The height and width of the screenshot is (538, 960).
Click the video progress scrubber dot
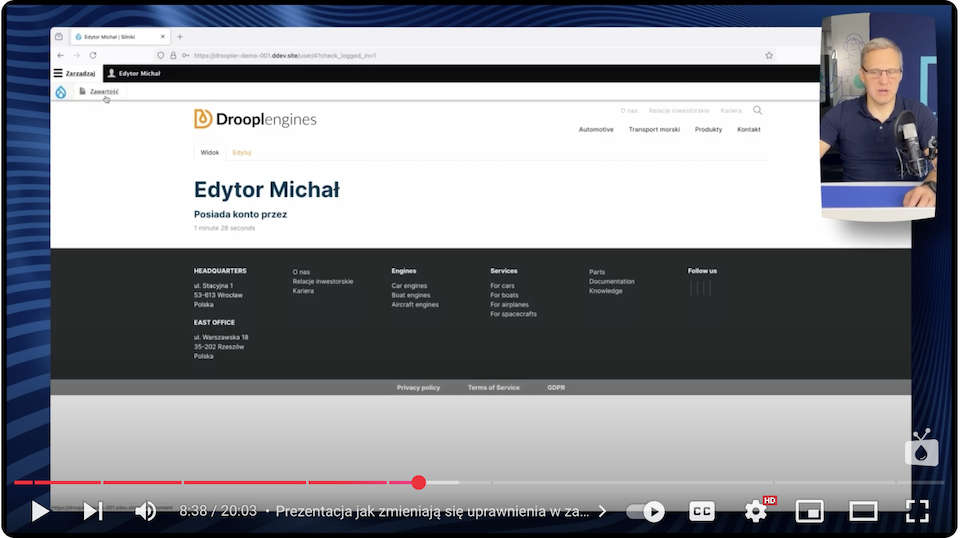pyautogui.click(x=419, y=482)
